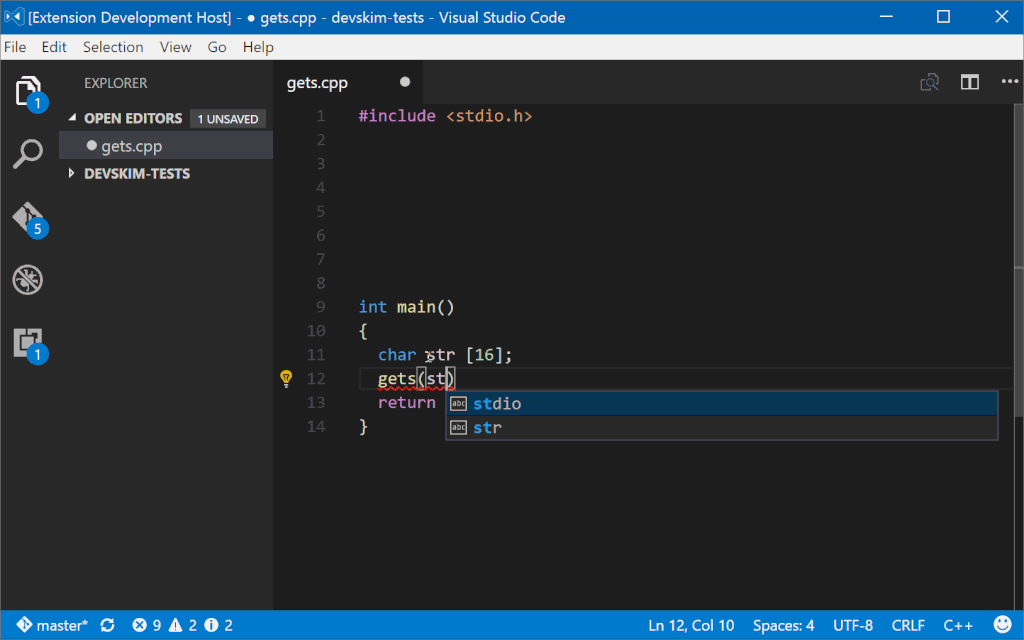1024x640 pixels.
Task: Expand the DEVSKIM-TESTS folder section
Action: pos(71,173)
